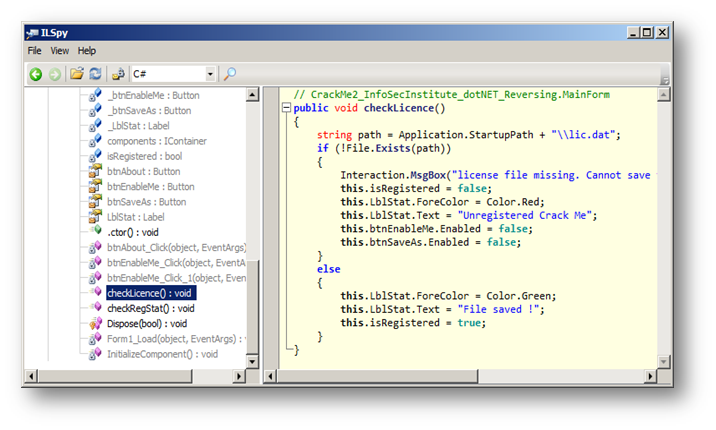Click the InitializeComponent method icon
Viewport: 716px width, 430px height.
95,354
